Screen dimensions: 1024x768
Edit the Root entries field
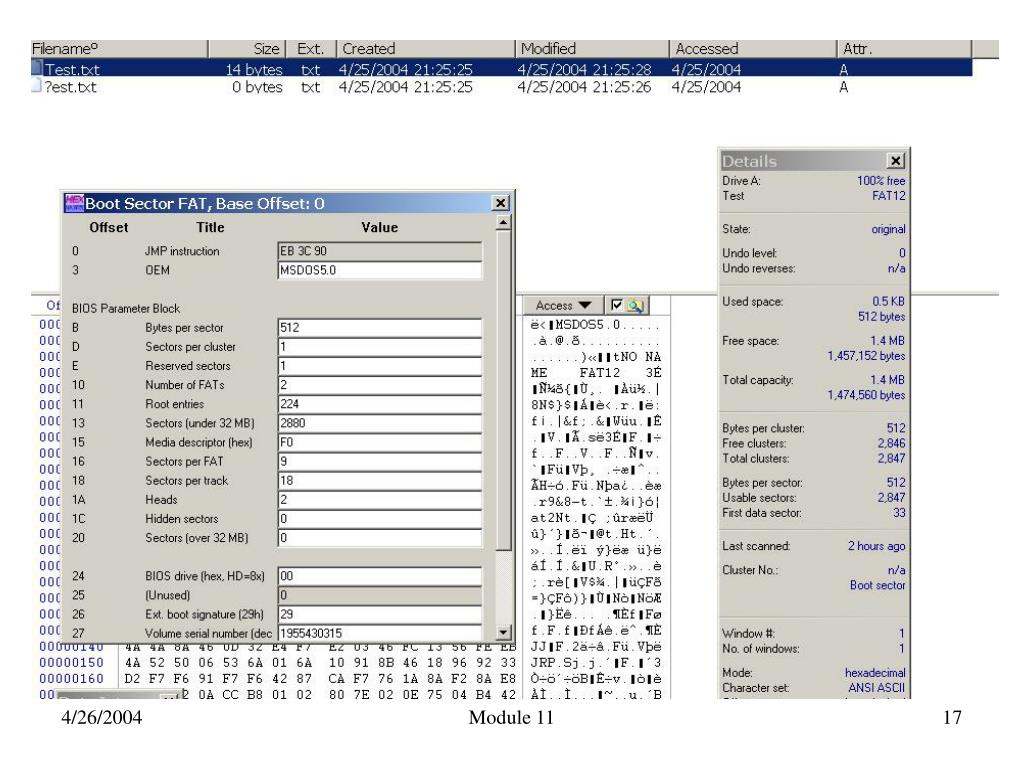(379, 404)
